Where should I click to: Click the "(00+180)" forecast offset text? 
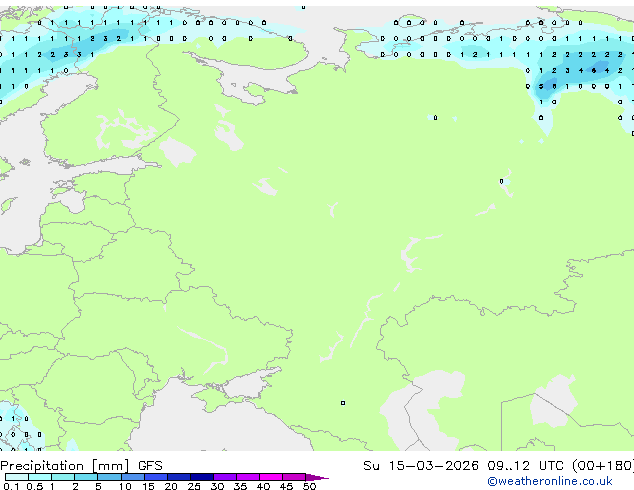[x=602, y=466]
